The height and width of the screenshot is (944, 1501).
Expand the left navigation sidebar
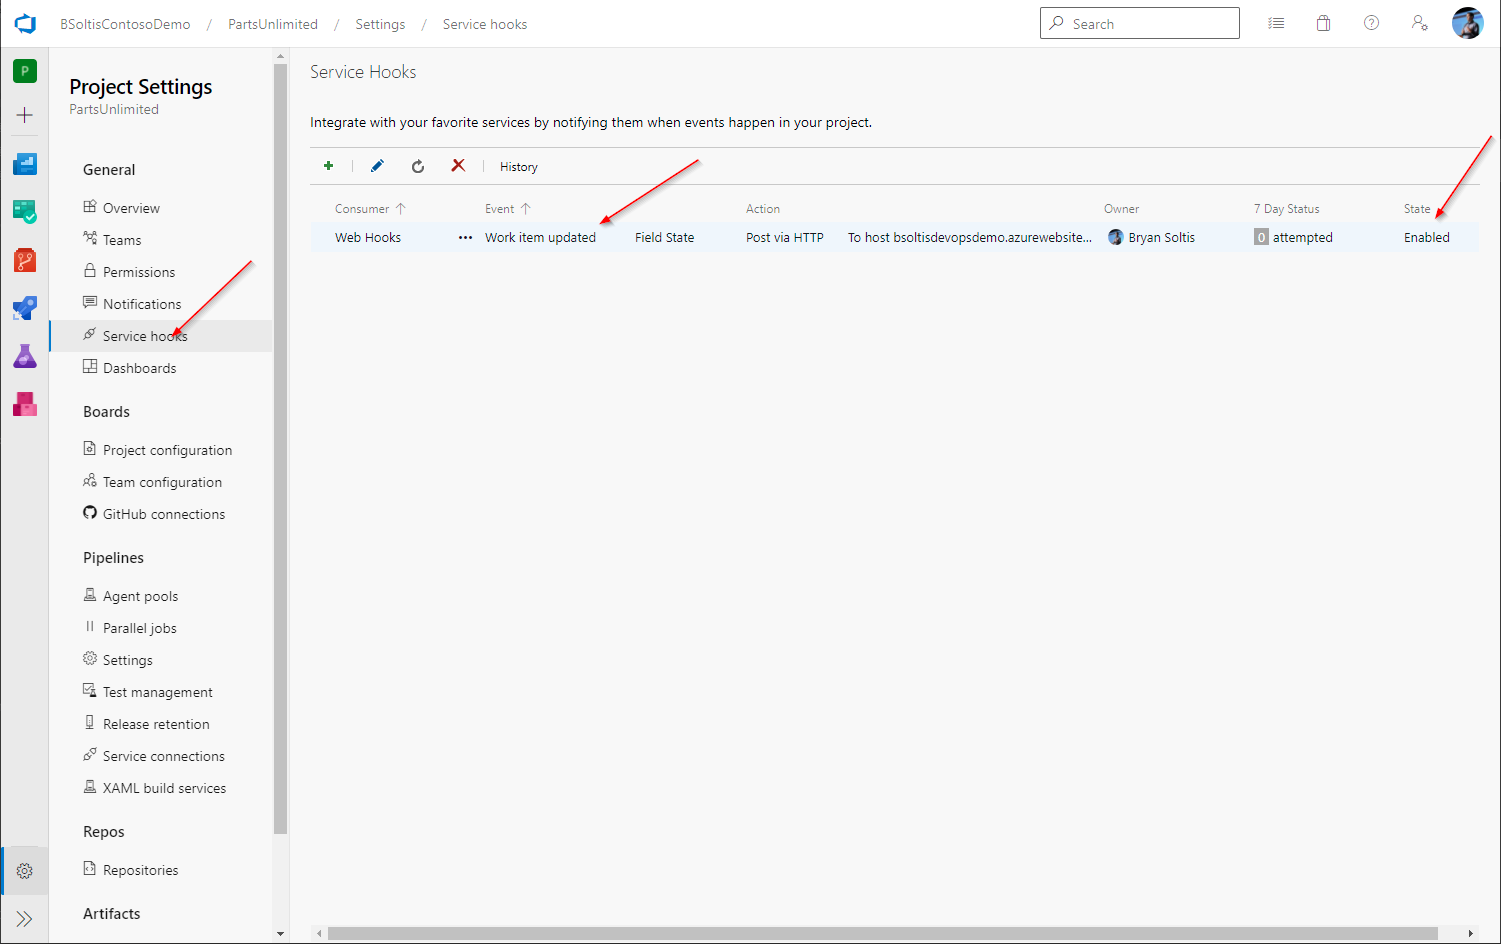click(25, 919)
